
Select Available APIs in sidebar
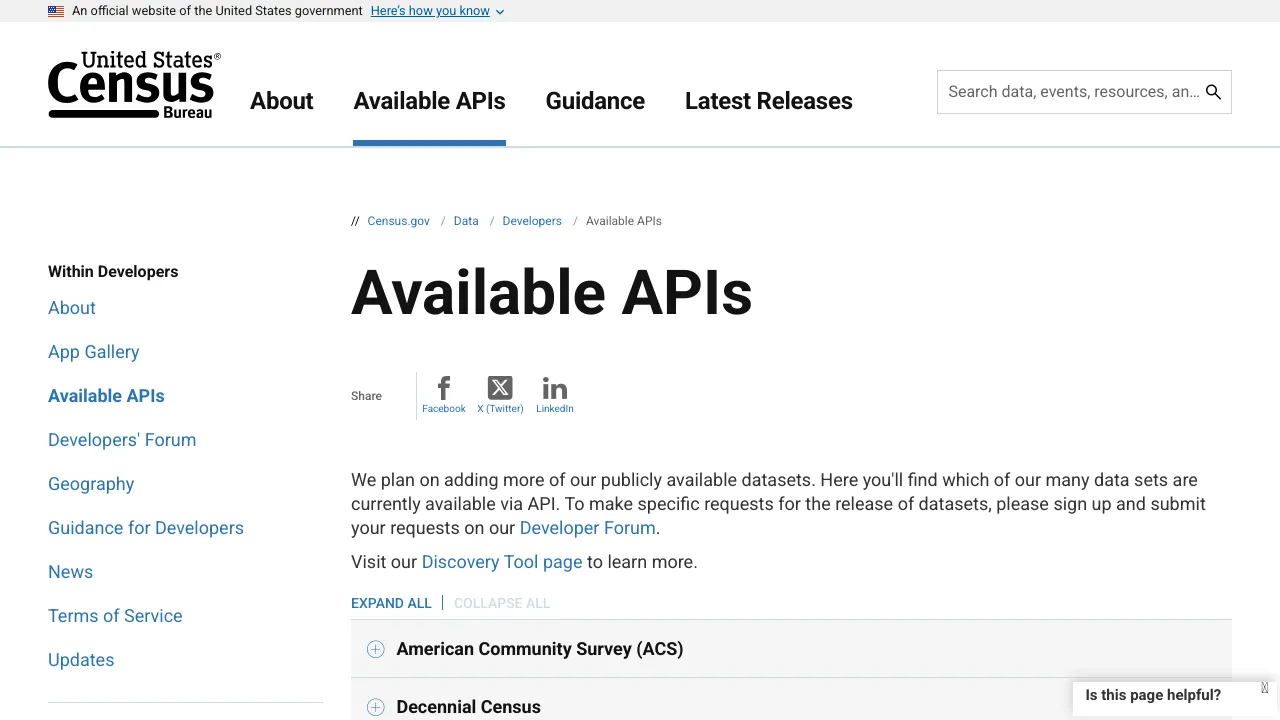coord(106,396)
